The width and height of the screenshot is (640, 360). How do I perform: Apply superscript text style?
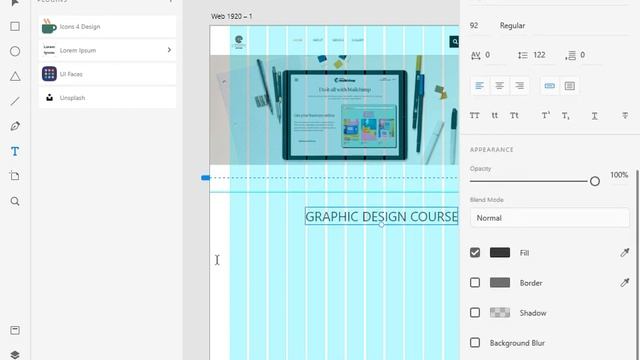pyautogui.click(x=546, y=116)
